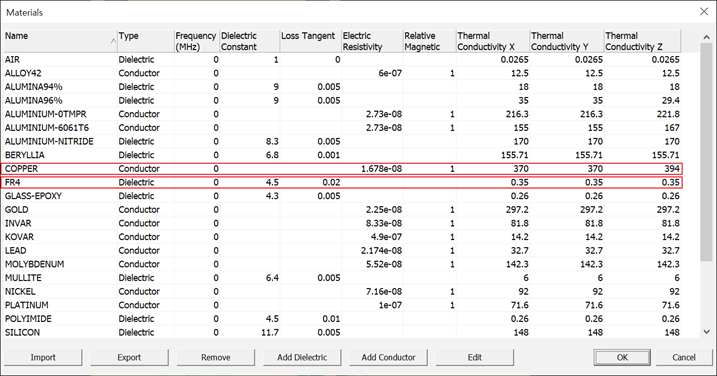This screenshot has width=717, height=376.
Task: Click the Dielectric Constant column header
Action: [x=250, y=41]
